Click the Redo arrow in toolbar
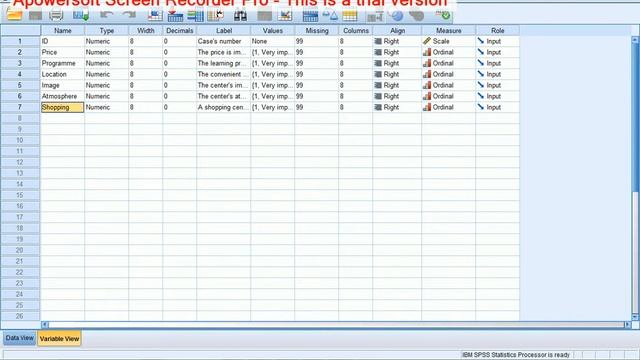Image resolution: width=640 pixels, height=360 pixels. point(129,15)
